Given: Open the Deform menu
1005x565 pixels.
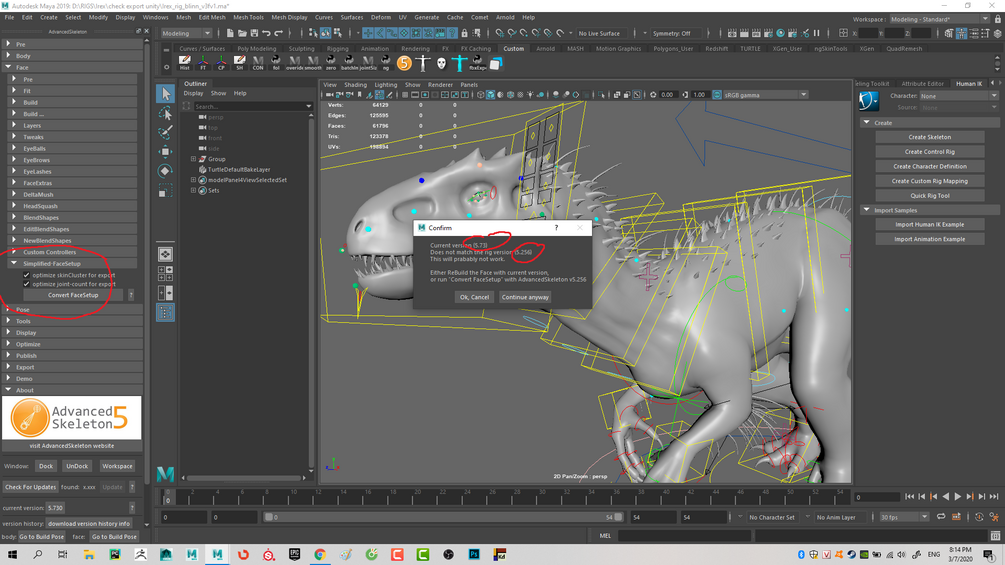Looking at the screenshot, I should click(381, 17).
